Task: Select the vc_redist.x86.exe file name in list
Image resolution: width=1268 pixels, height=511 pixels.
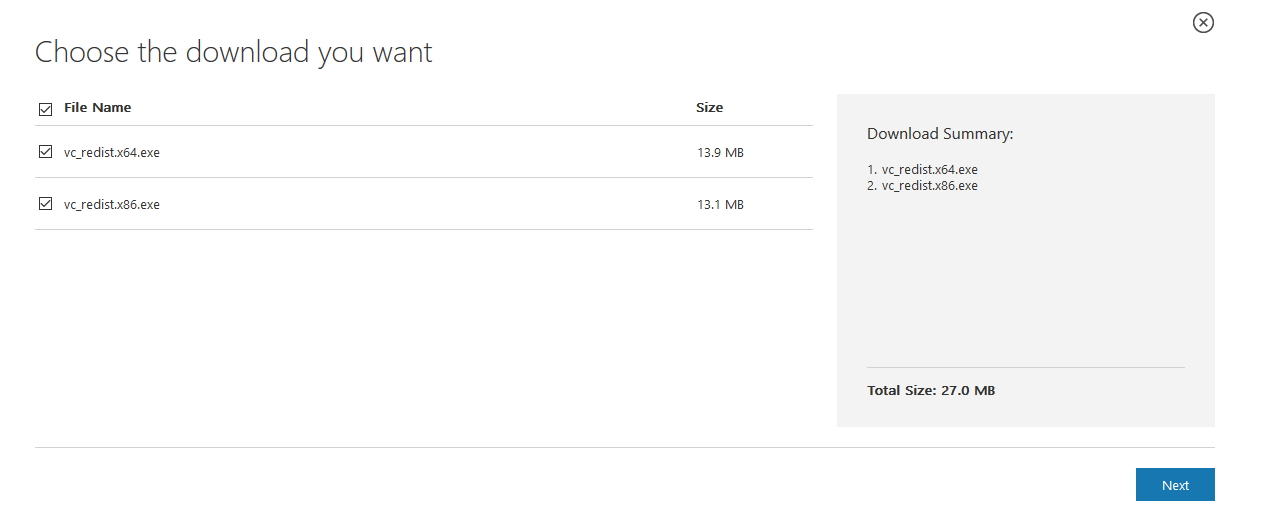Action: (112, 204)
